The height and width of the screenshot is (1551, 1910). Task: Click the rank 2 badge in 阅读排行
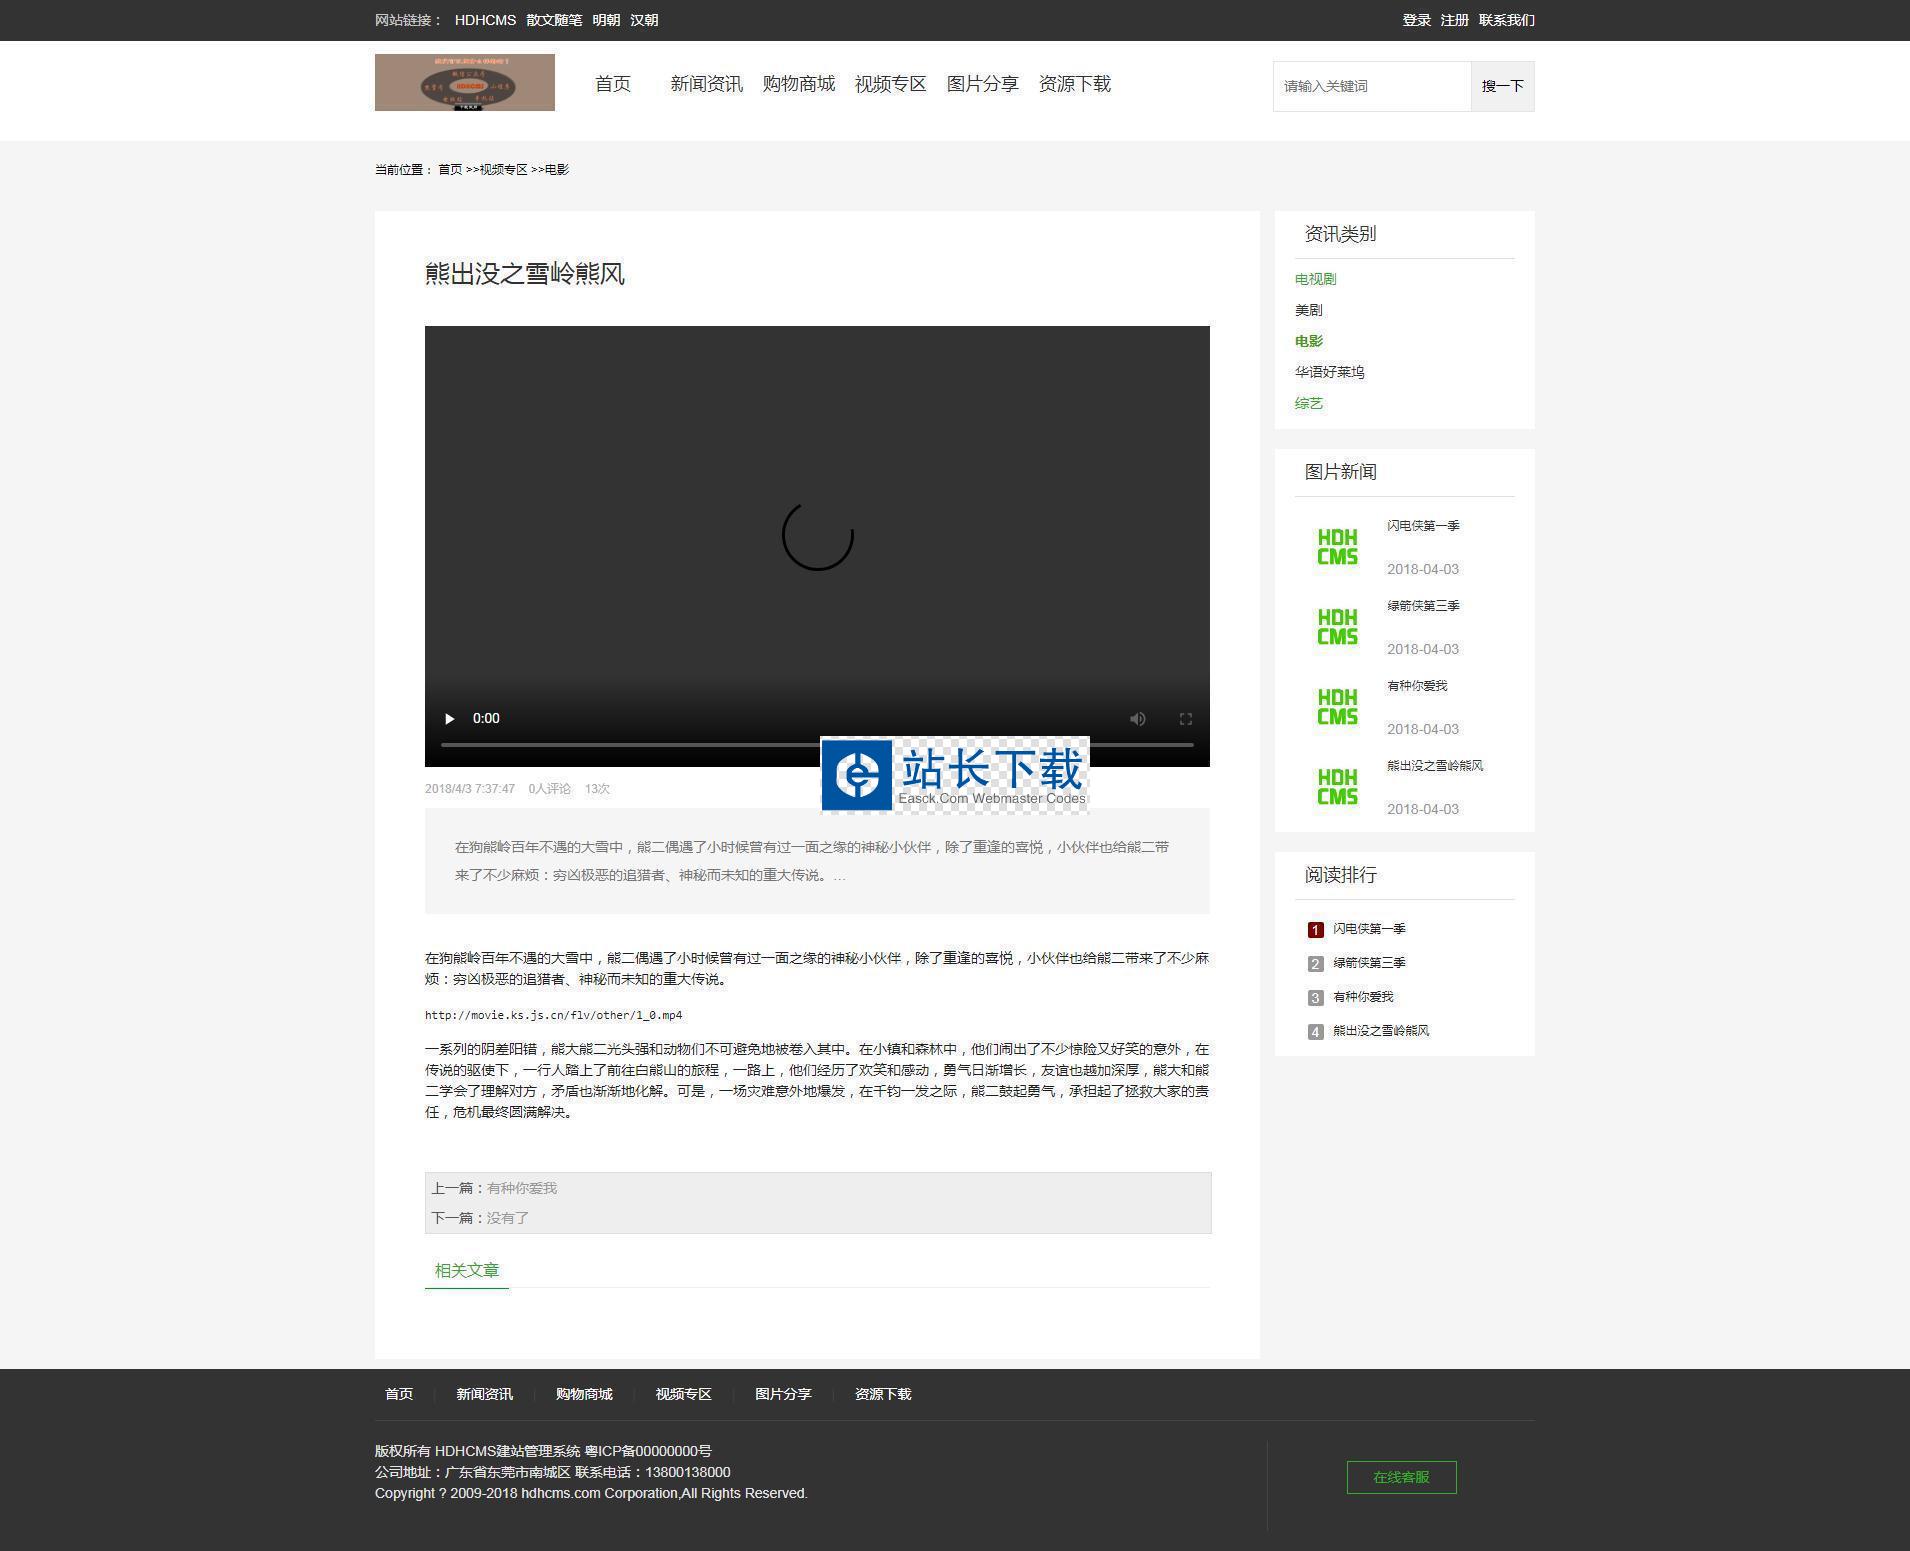pos(1315,964)
